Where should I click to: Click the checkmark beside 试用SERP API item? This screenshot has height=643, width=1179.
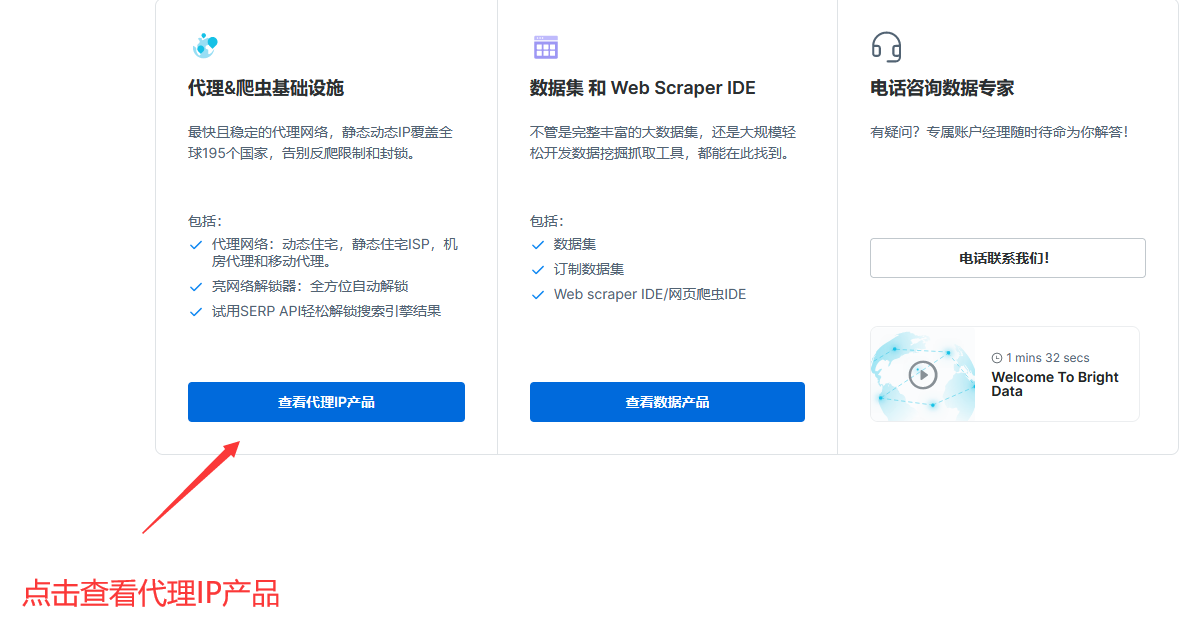[196, 311]
